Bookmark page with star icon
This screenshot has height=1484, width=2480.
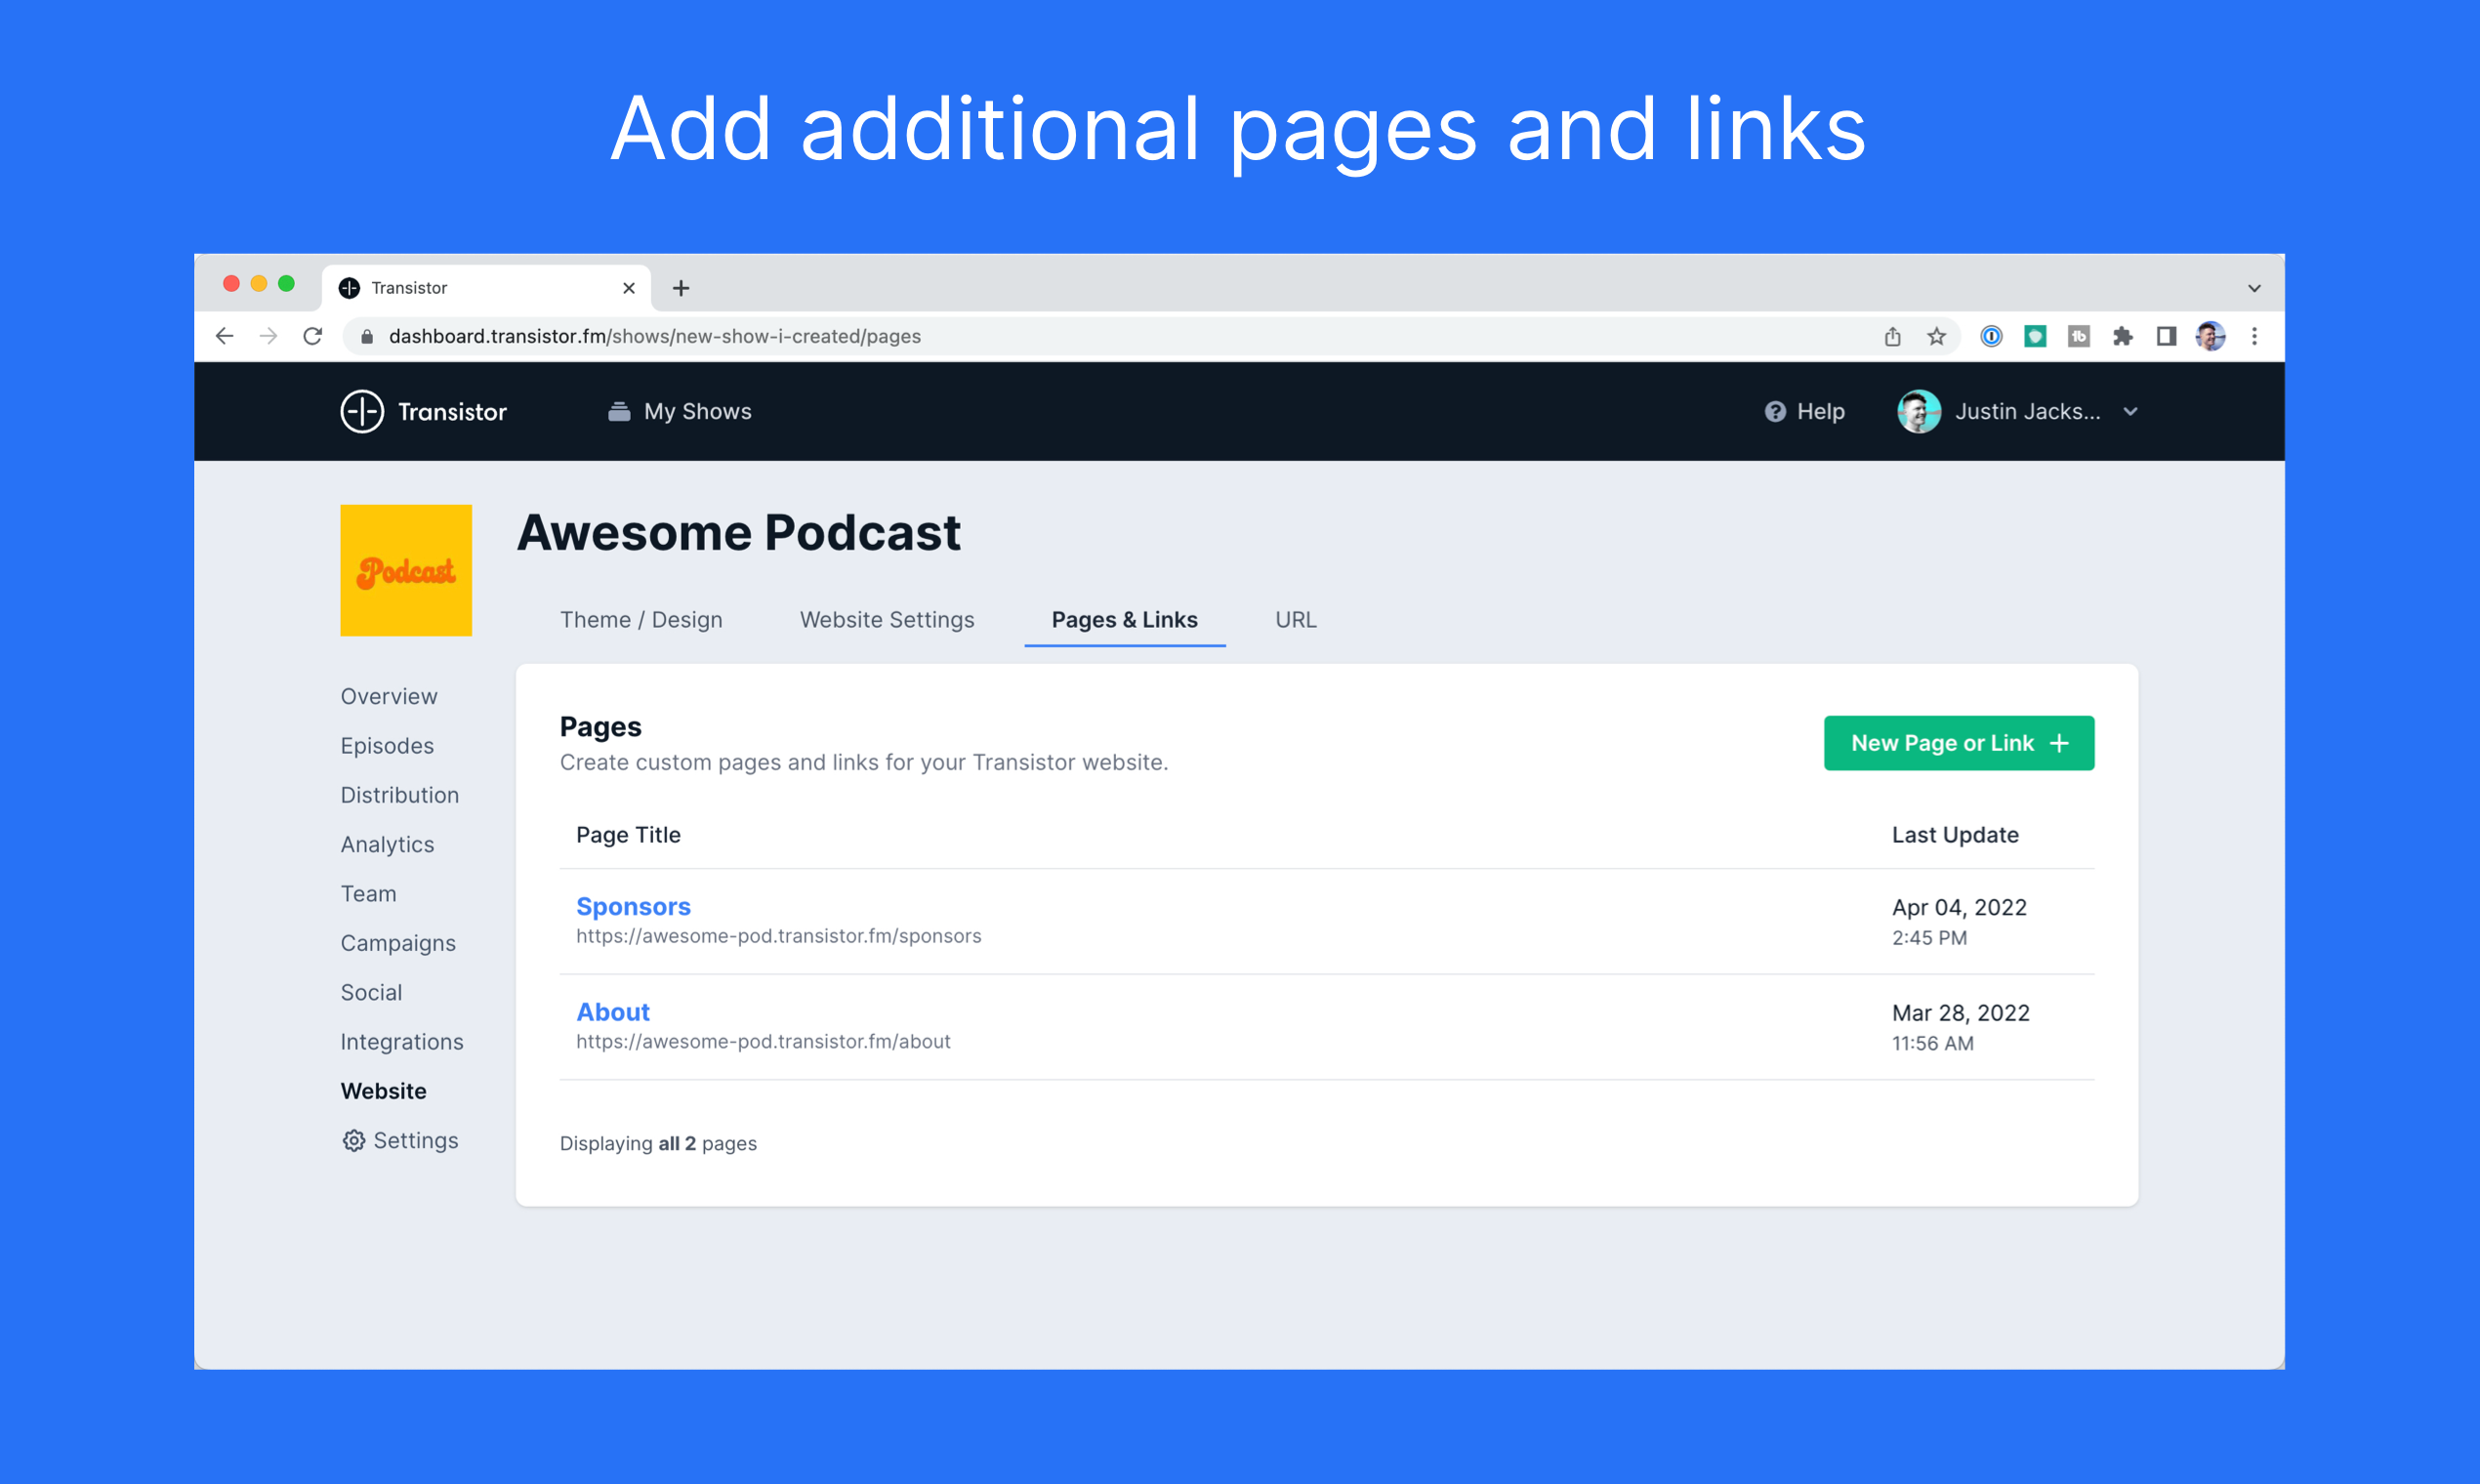[1937, 336]
